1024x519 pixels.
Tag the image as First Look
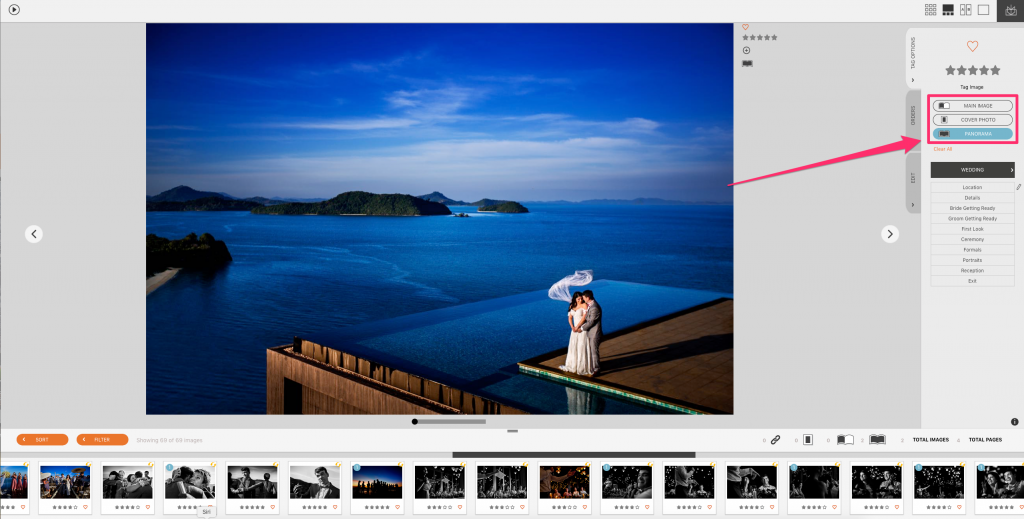pos(972,229)
